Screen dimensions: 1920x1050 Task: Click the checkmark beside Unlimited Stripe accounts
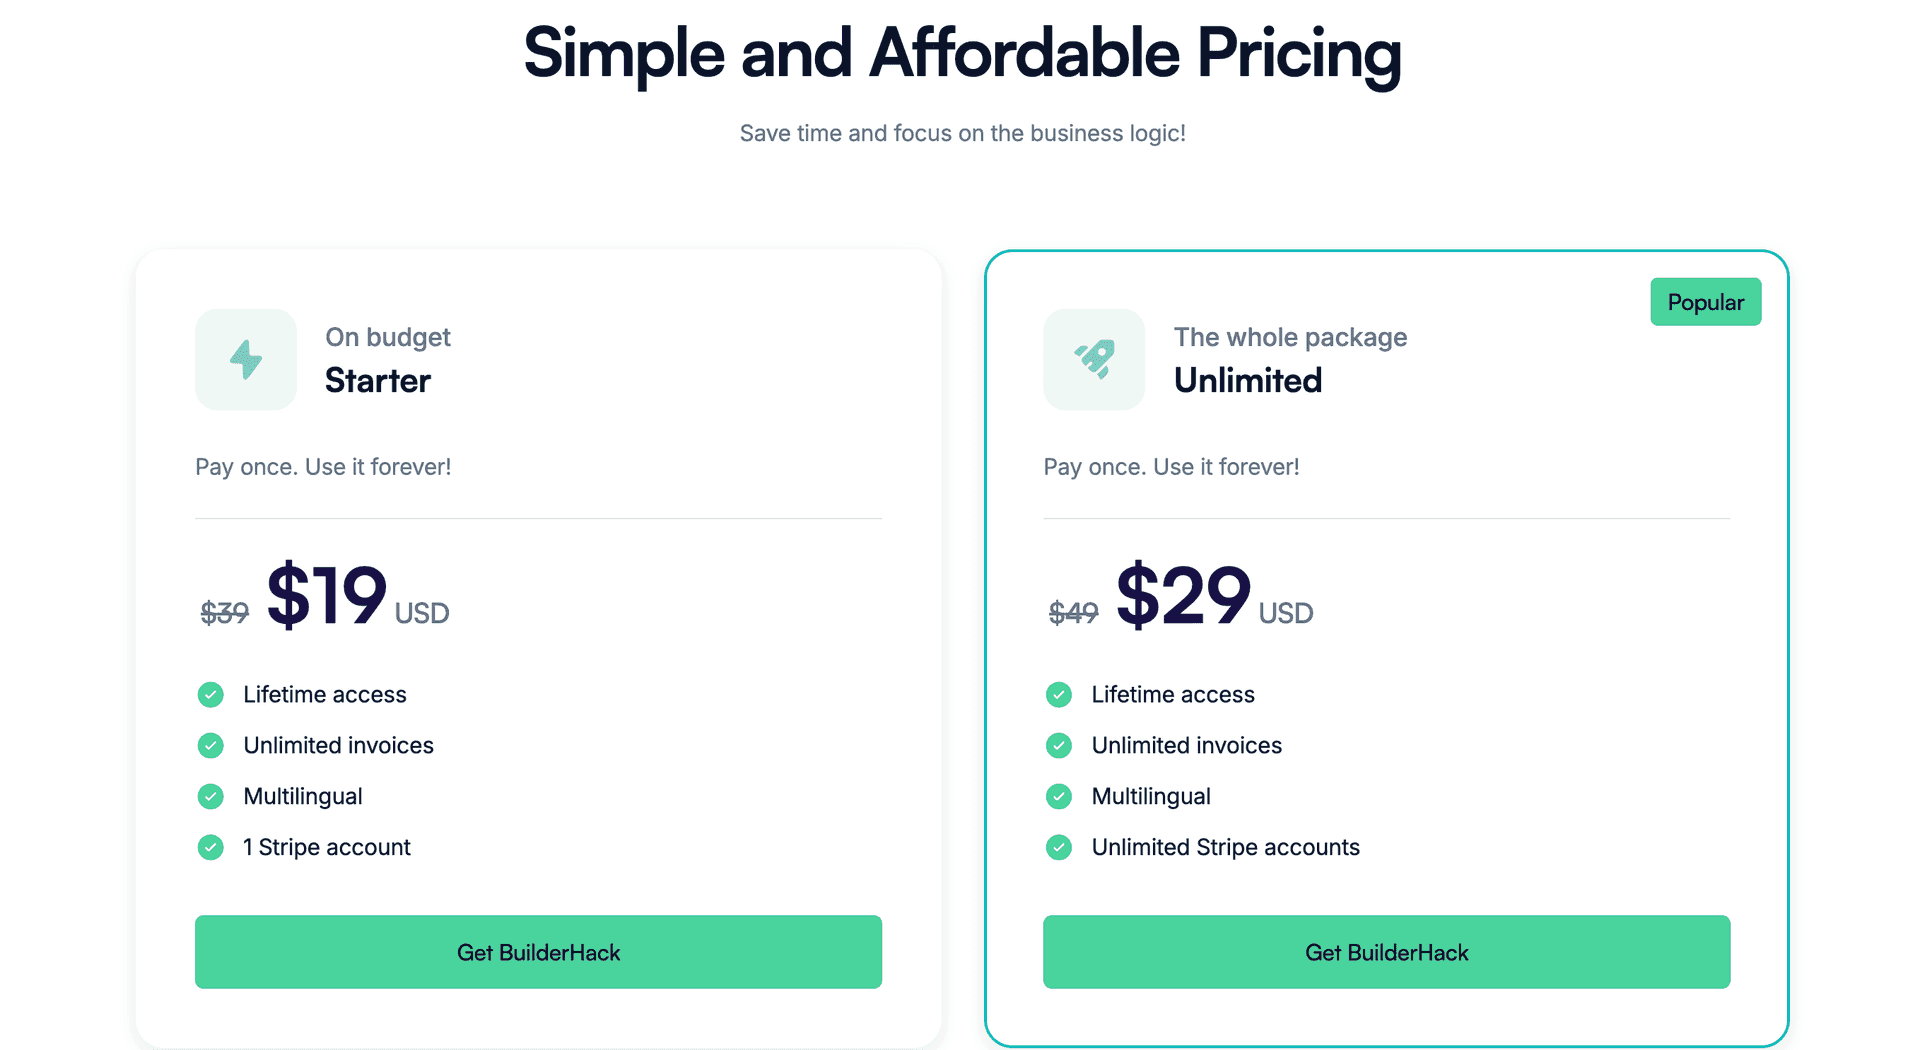click(1058, 847)
